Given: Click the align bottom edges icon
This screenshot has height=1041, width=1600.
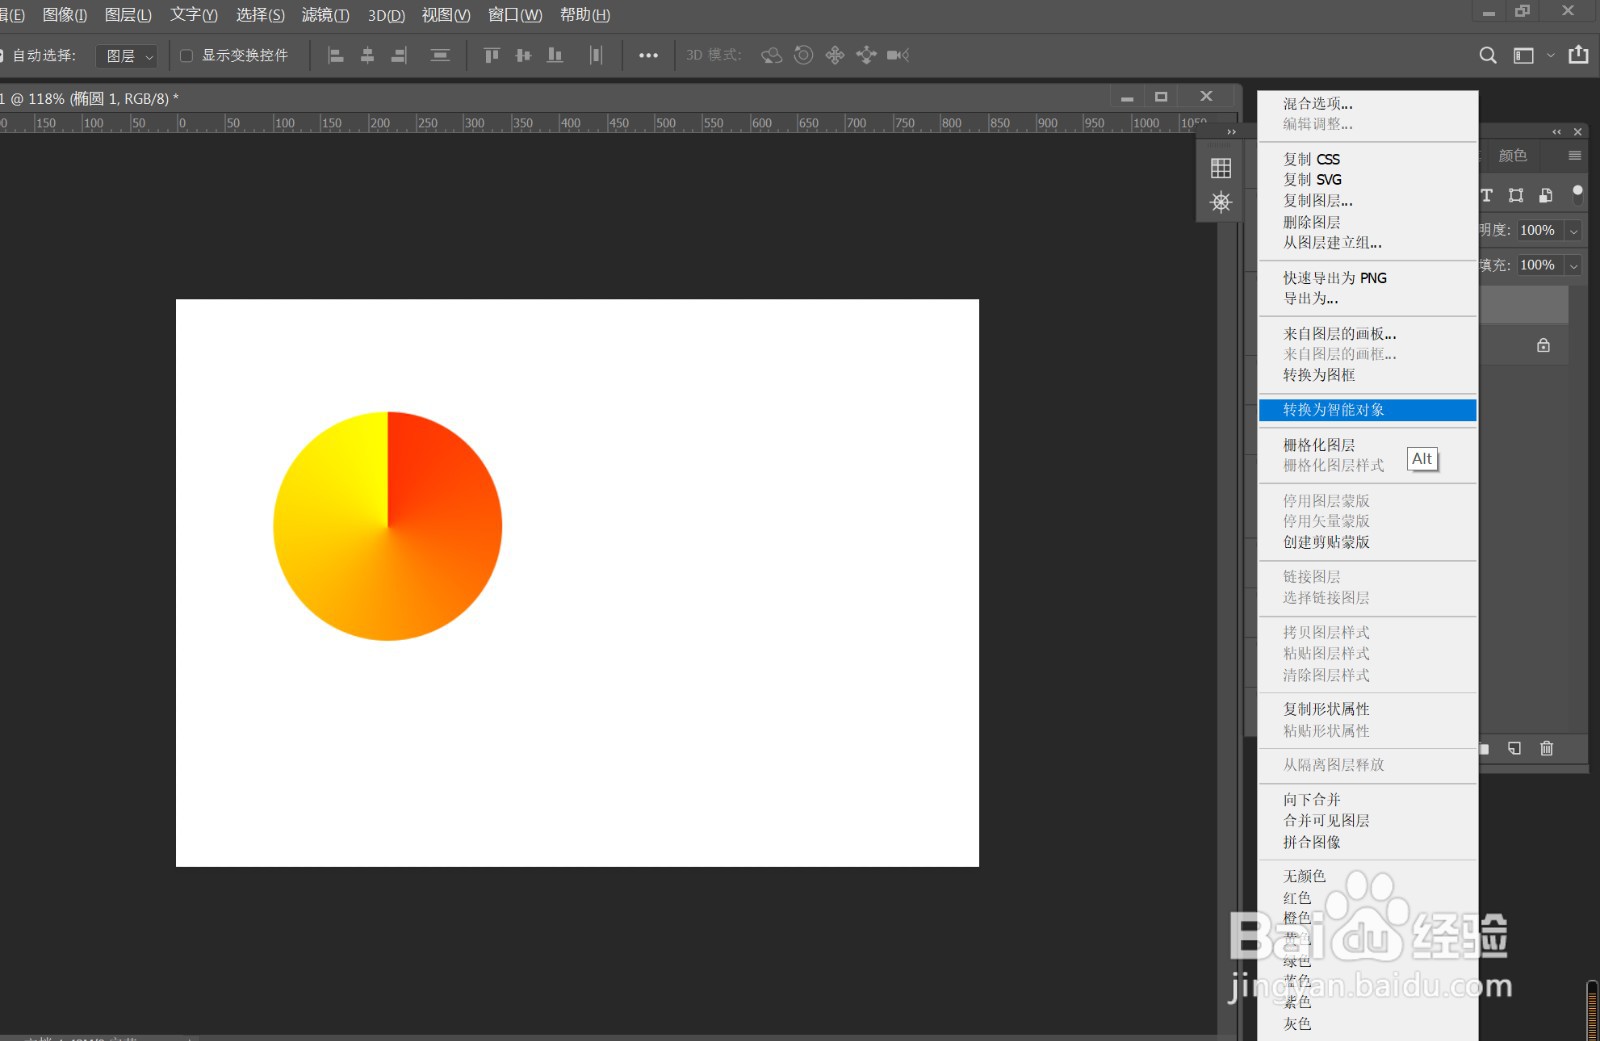Looking at the screenshot, I should point(555,55).
